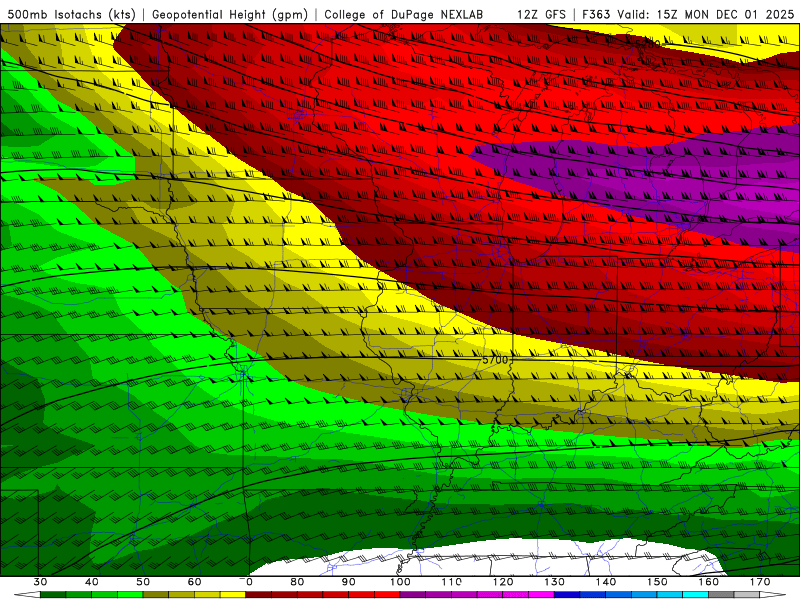The image size is (800, 600).
Task: Click the 80 label on the color scale
Action: pyautogui.click(x=297, y=582)
